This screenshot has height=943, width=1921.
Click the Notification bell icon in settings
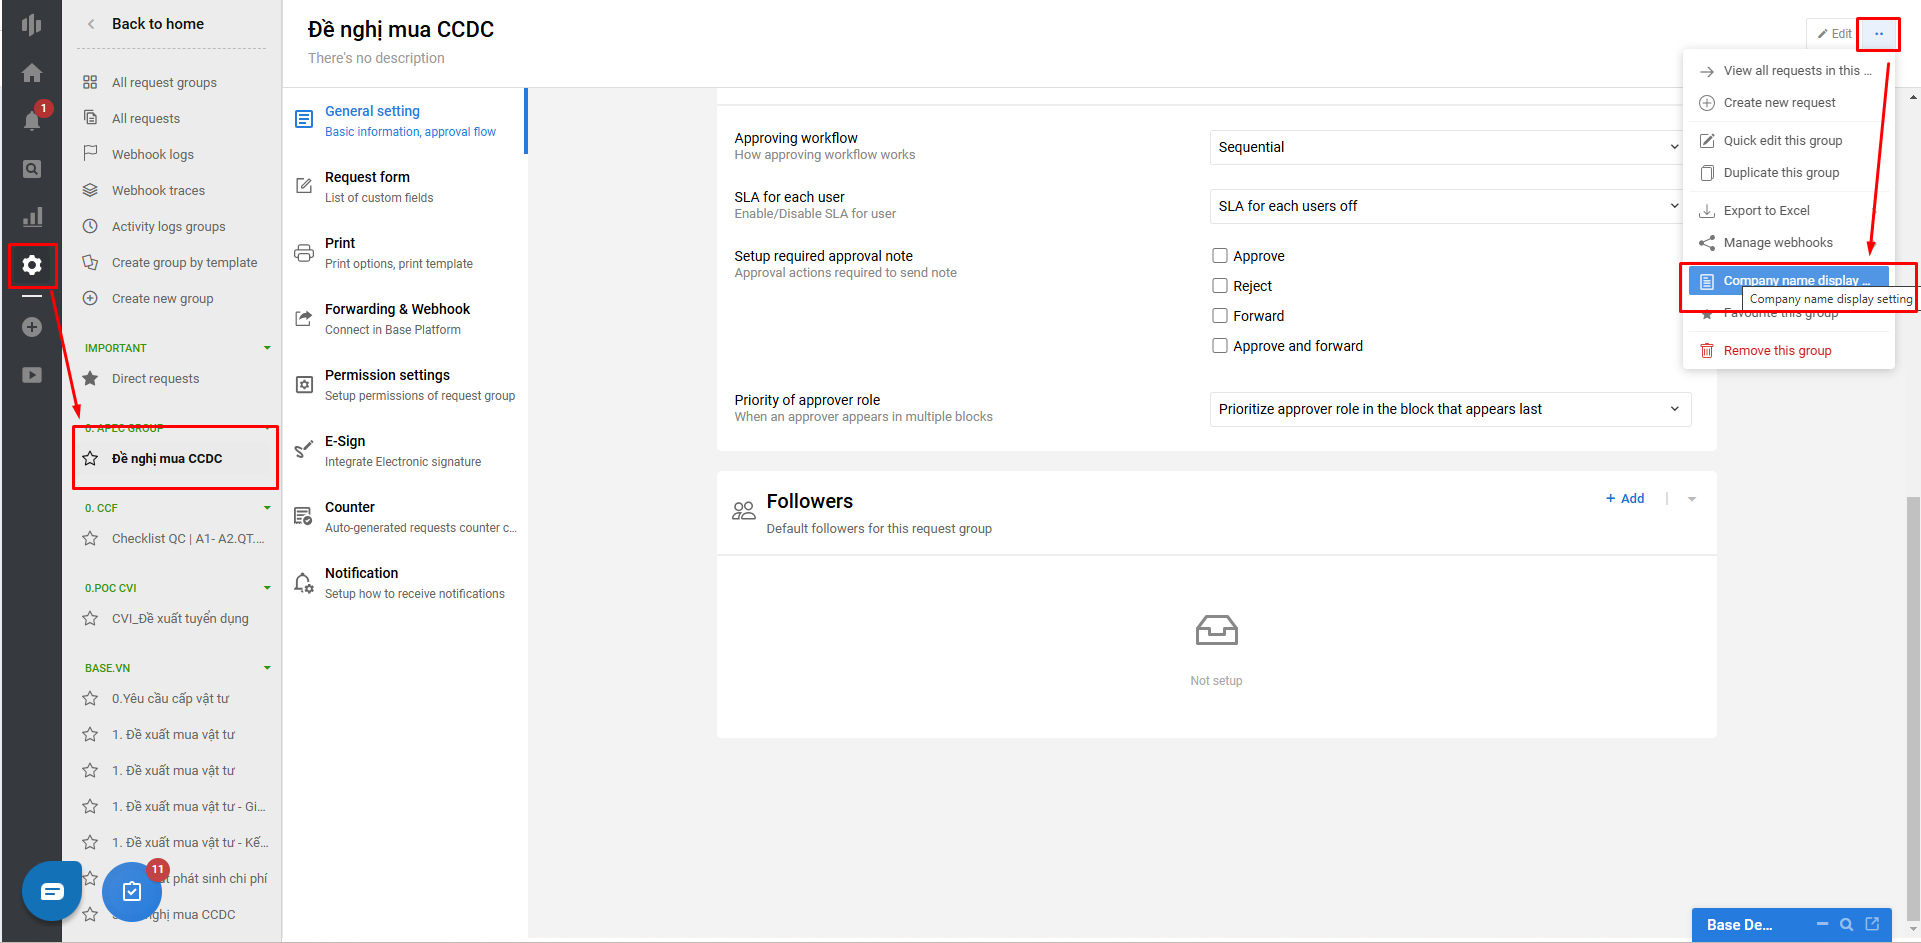(x=304, y=583)
